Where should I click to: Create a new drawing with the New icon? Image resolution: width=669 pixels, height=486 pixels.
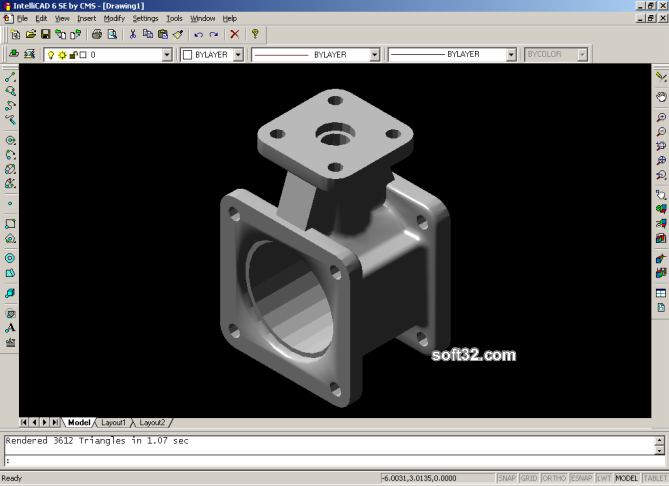(x=15, y=35)
